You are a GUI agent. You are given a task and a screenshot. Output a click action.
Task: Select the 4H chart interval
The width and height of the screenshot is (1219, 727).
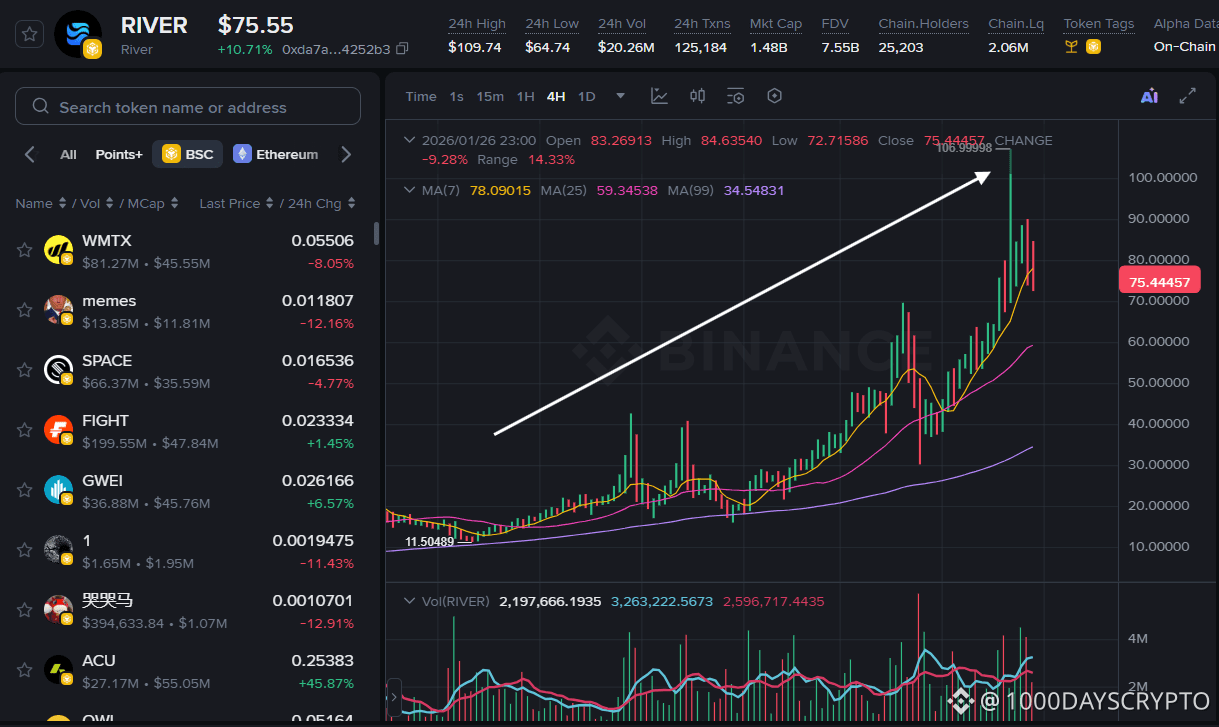tap(556, 96)
